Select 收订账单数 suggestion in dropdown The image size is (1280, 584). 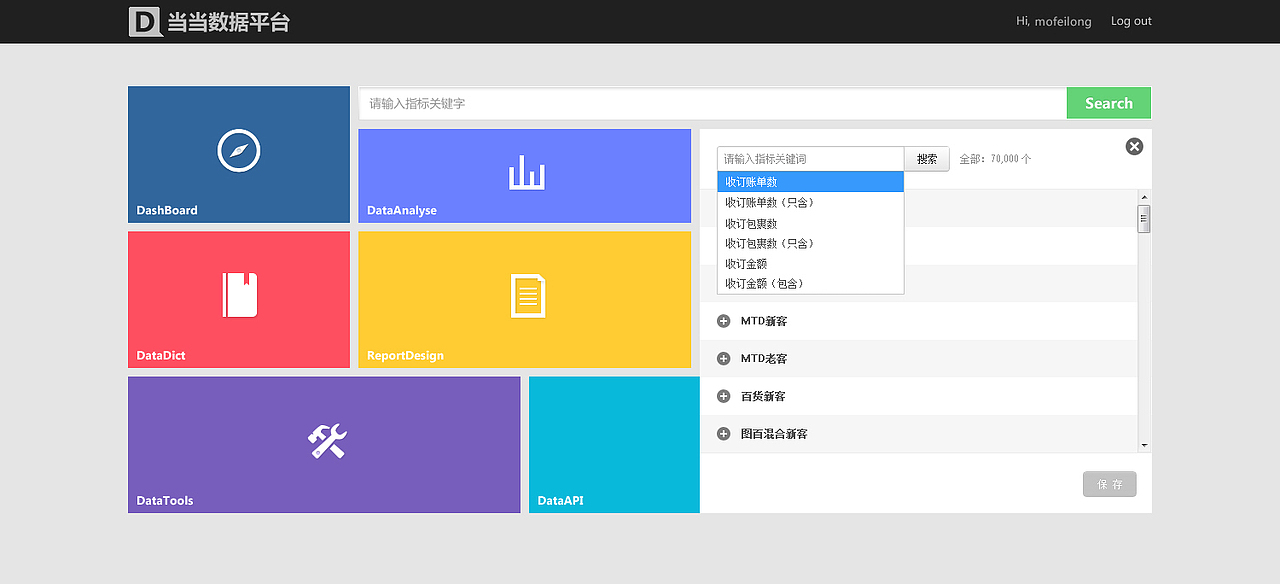coord(810,182)
